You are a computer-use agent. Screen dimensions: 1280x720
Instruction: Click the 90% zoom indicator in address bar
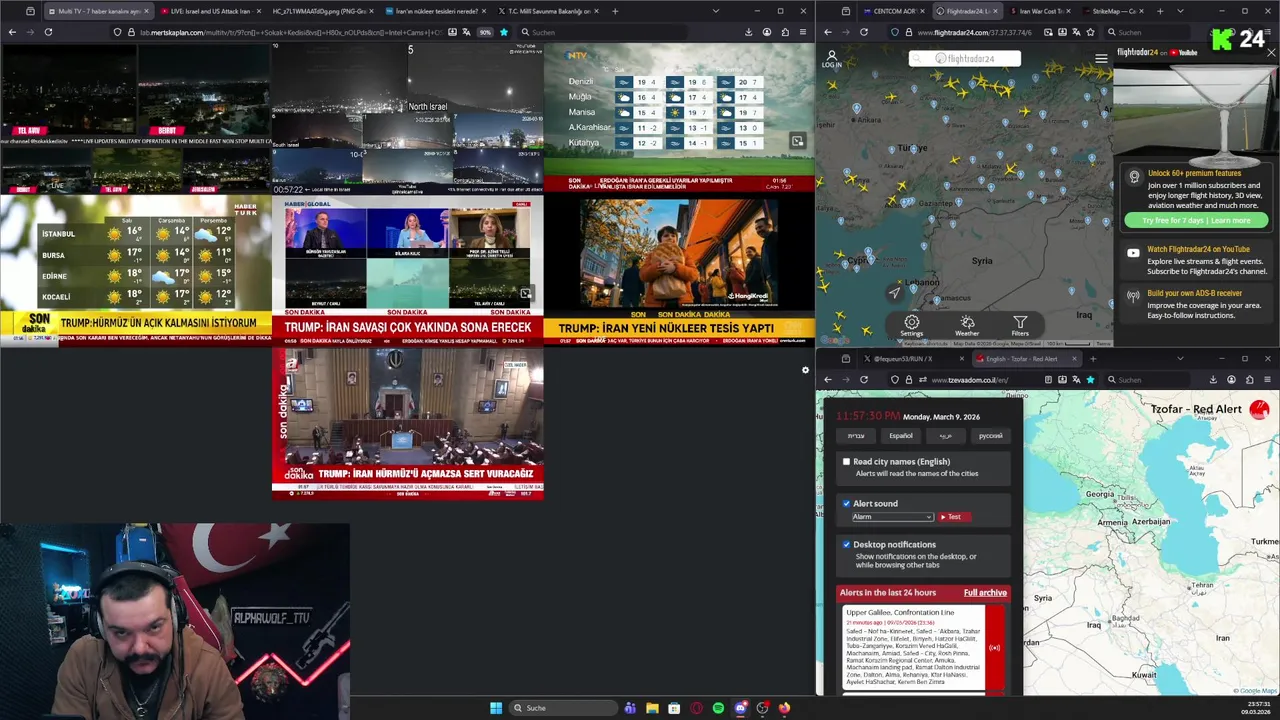tap(485, 32)
